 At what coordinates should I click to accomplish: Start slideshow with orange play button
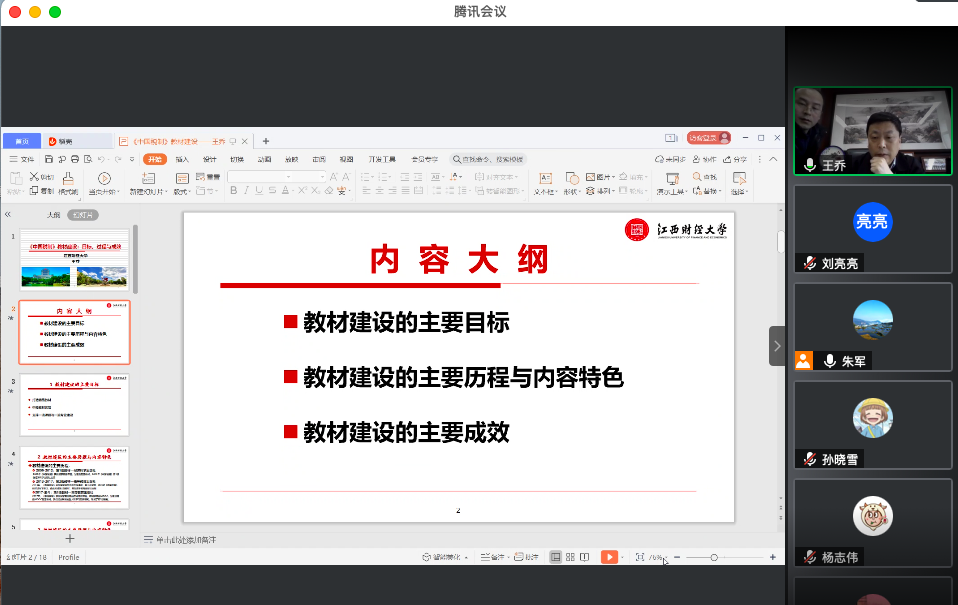coord(608,557)
